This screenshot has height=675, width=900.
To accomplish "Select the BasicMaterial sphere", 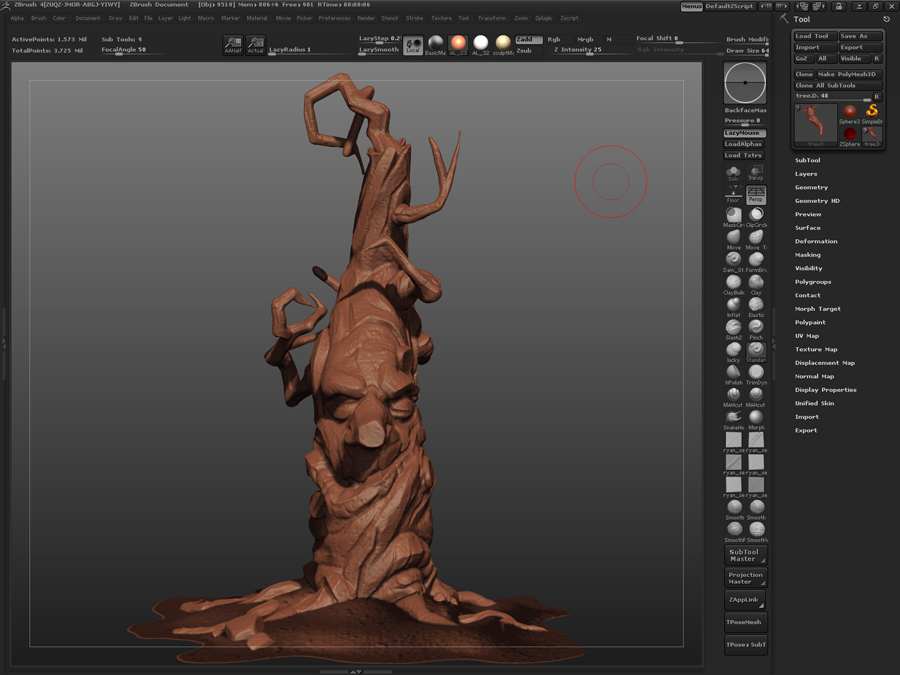I will (435, 44).
